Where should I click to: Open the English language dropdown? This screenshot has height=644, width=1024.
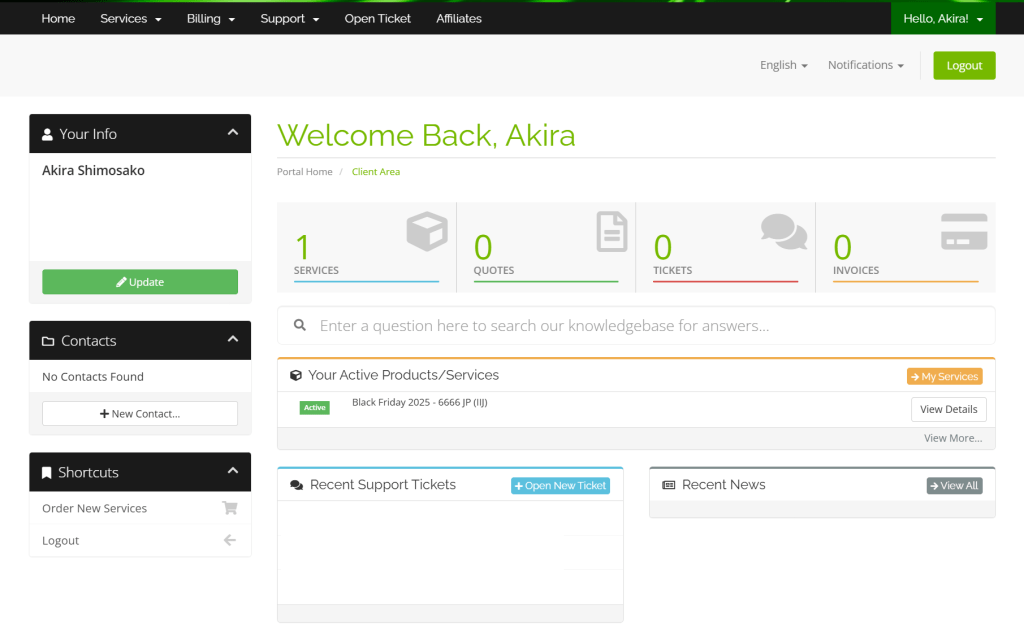[783, 65]
